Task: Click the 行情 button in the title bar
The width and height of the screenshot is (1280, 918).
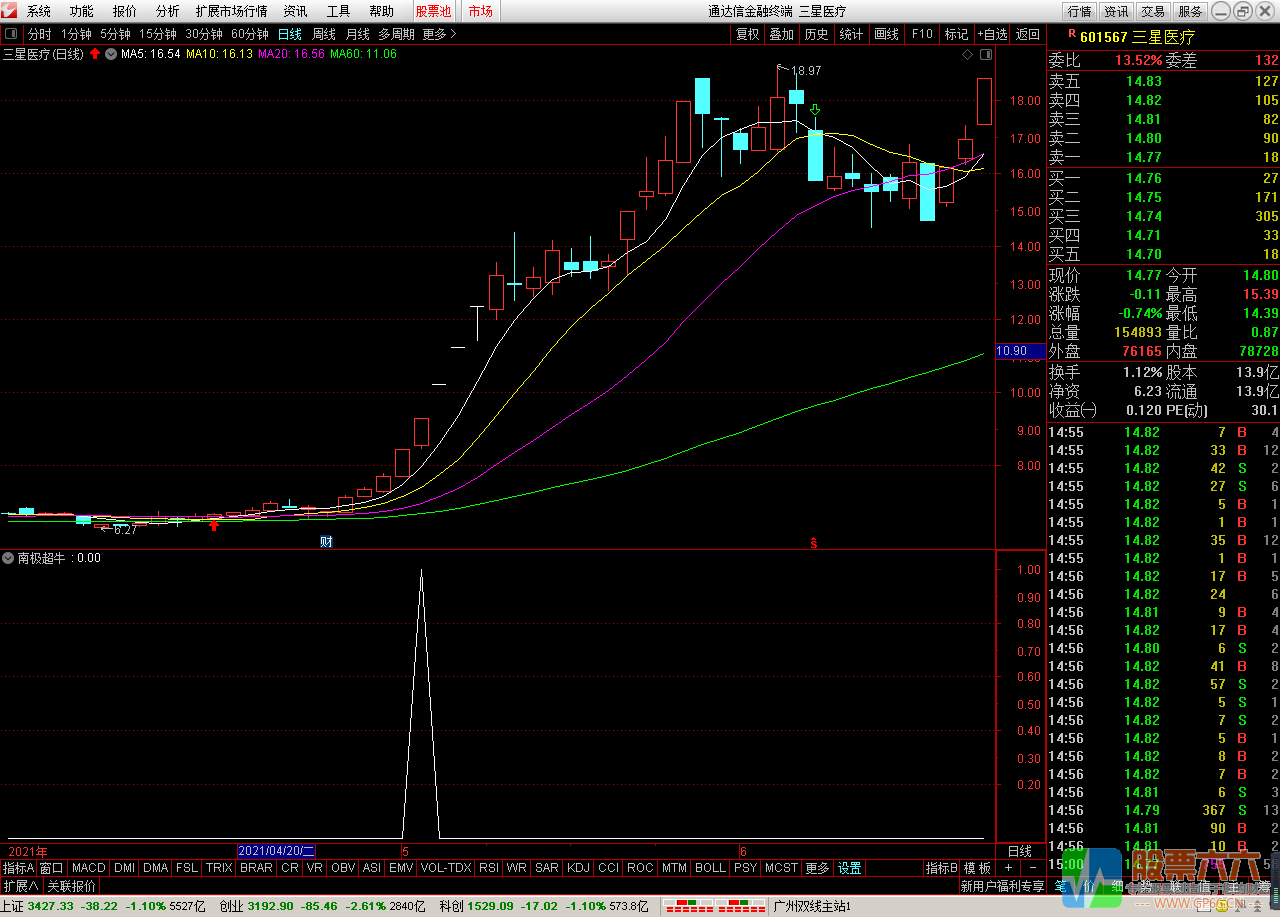Action: pyautogui.click(x=1080, y=12)
